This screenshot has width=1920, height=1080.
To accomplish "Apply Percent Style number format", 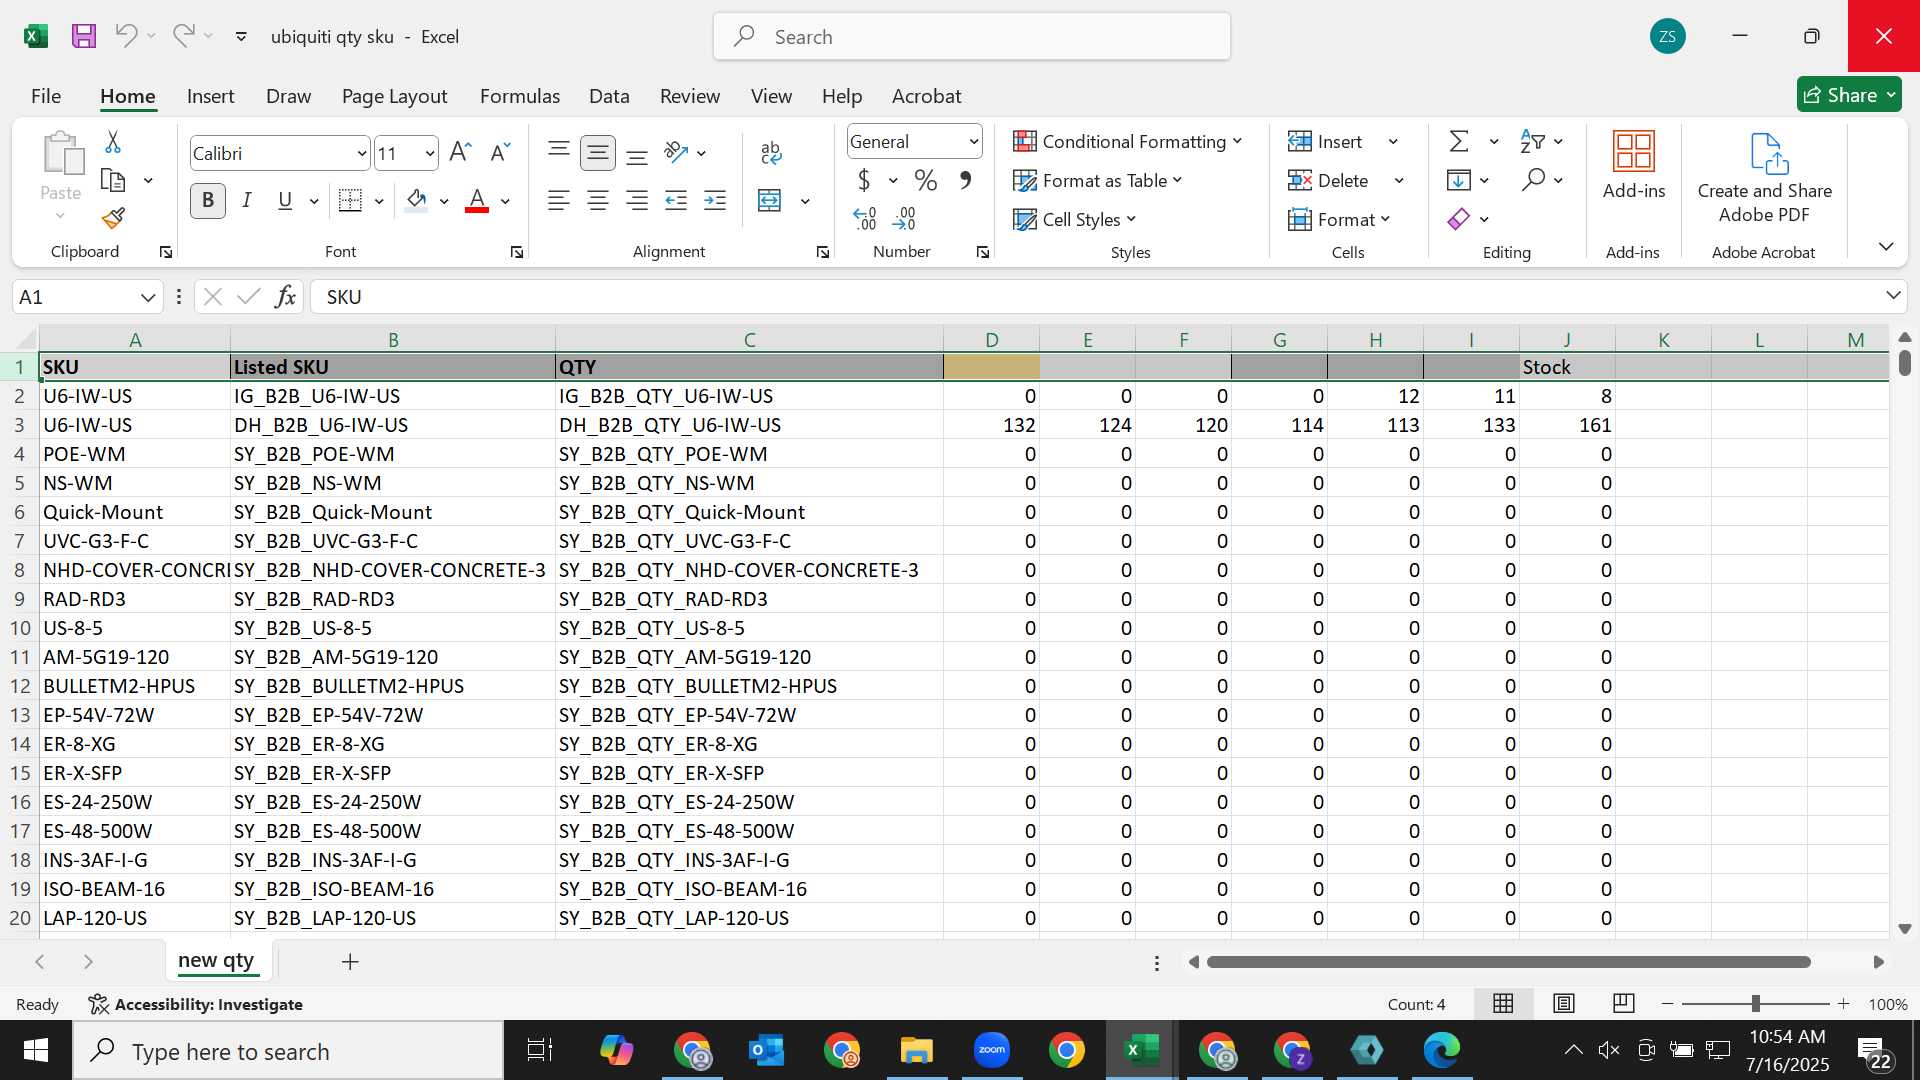I will 926,181.
